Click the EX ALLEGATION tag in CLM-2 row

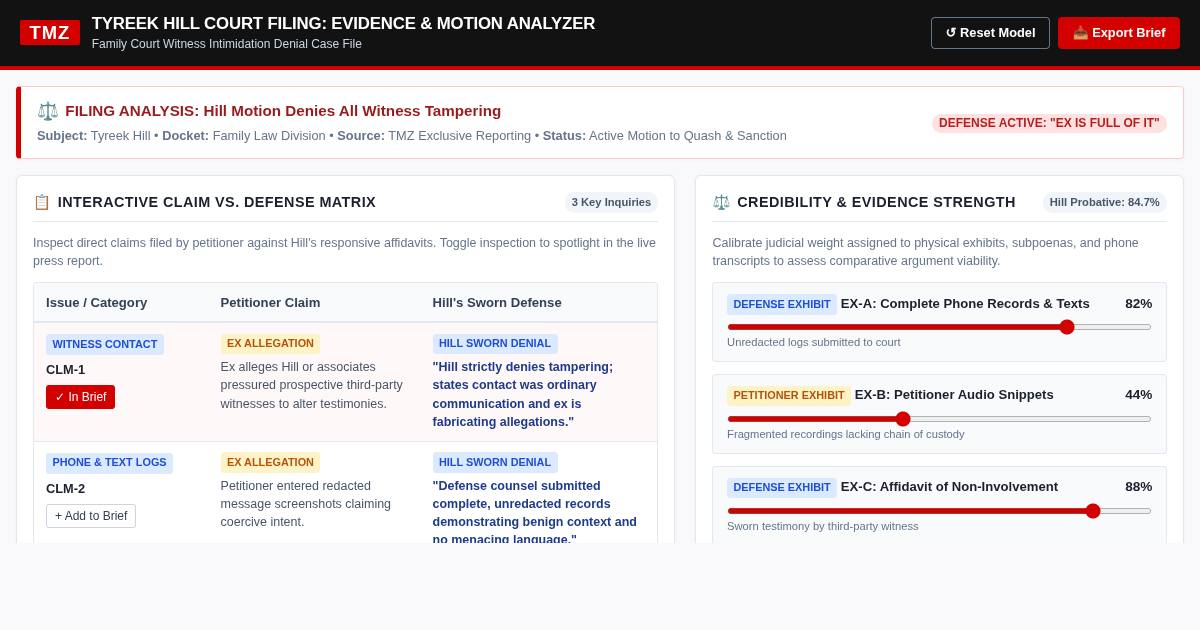click(x=270, y=463)
